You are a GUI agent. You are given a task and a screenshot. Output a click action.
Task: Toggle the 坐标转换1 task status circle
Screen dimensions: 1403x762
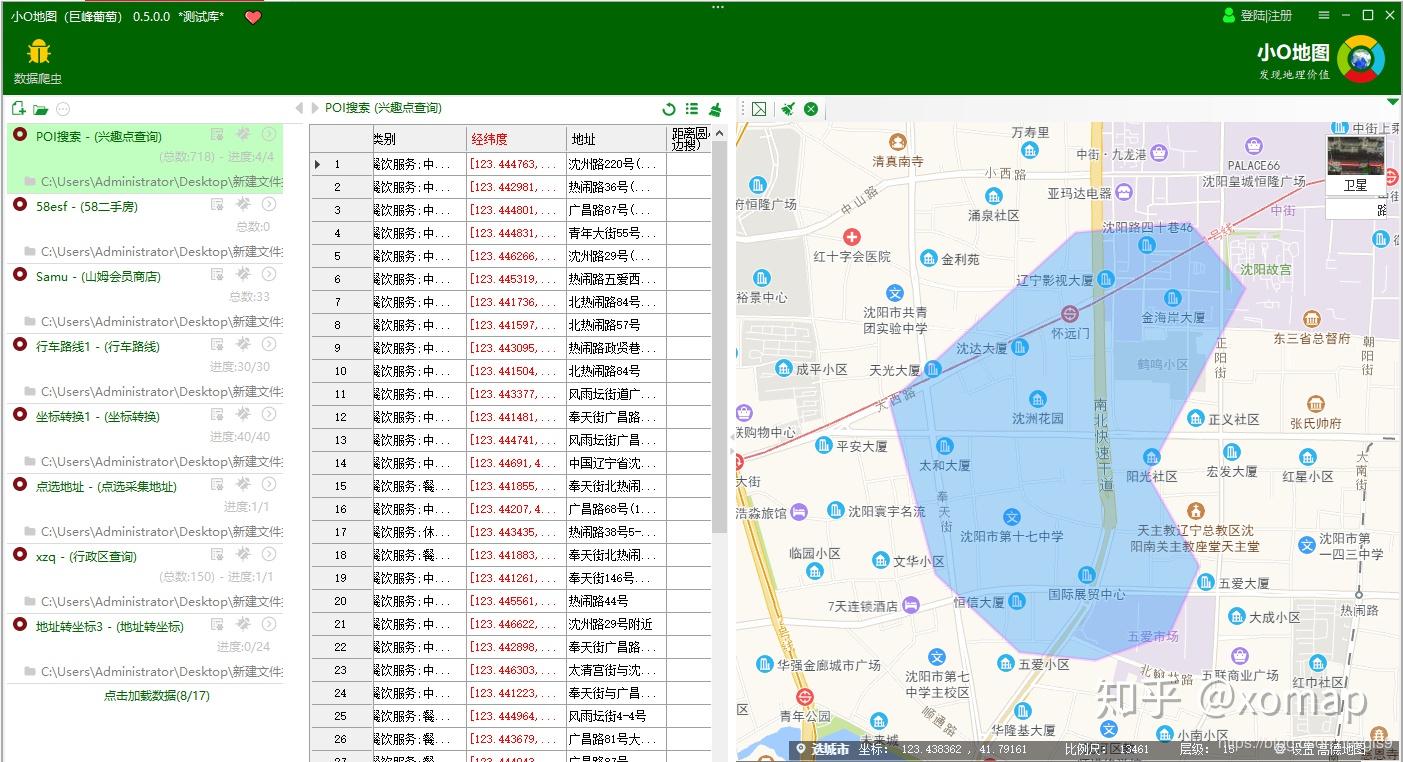(19, 414)
